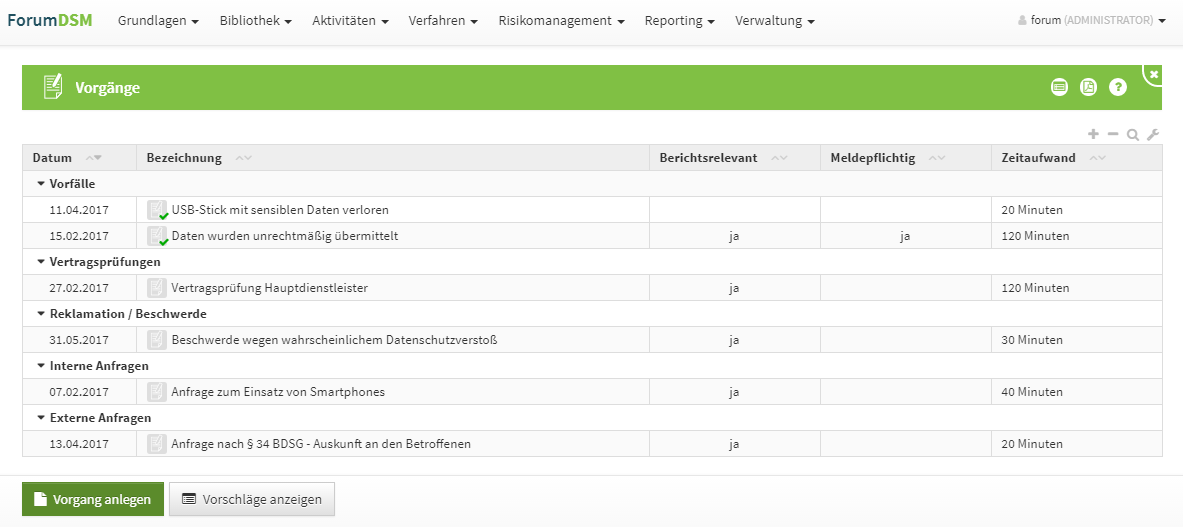This screenshot has width=1183, height=527.
Task: Collapse the Vertragsprüfungen group
Action: (x=41, y=262)
